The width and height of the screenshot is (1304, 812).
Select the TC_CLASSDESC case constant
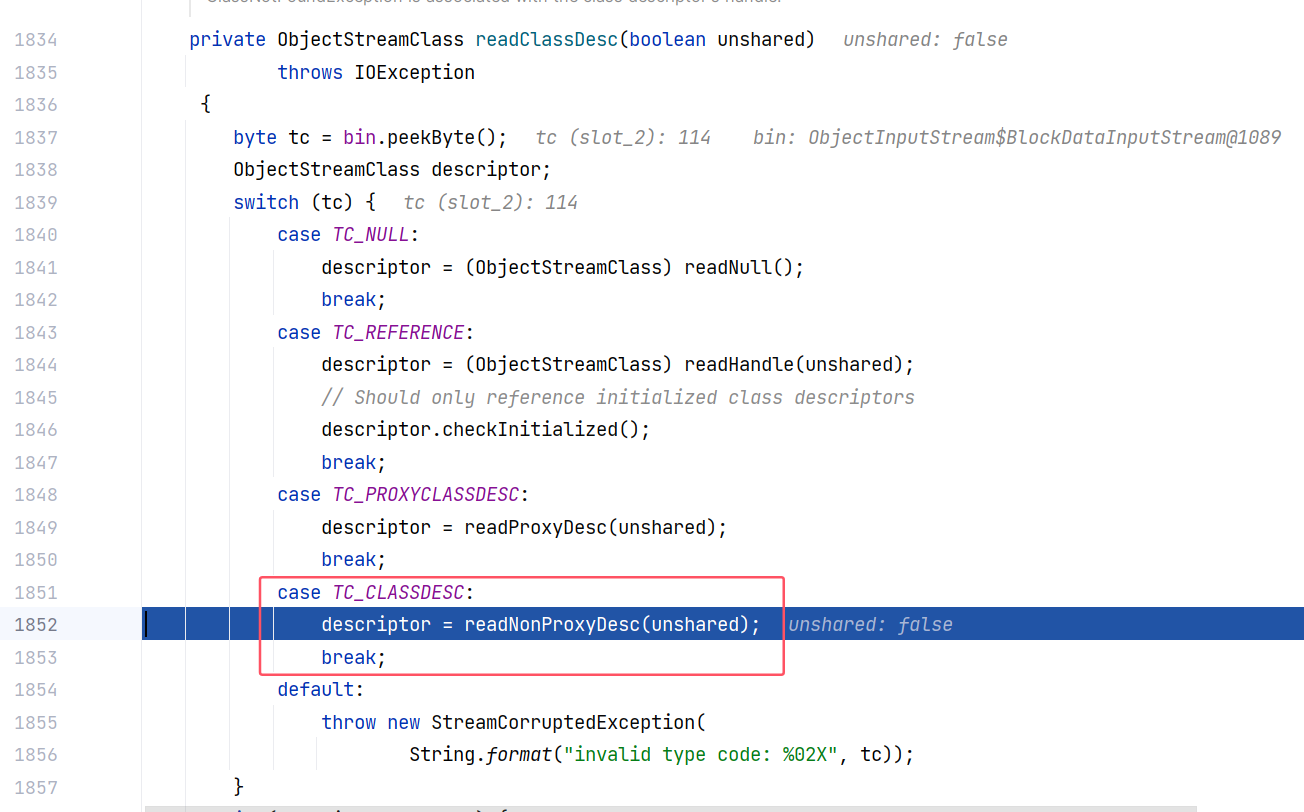pyautogui.click(x=398, y=593)
